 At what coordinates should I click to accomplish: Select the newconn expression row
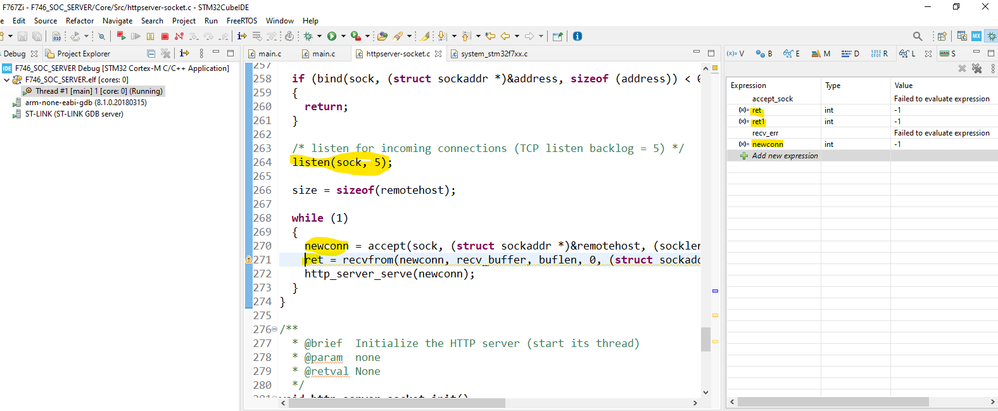[x=862, y=144]
